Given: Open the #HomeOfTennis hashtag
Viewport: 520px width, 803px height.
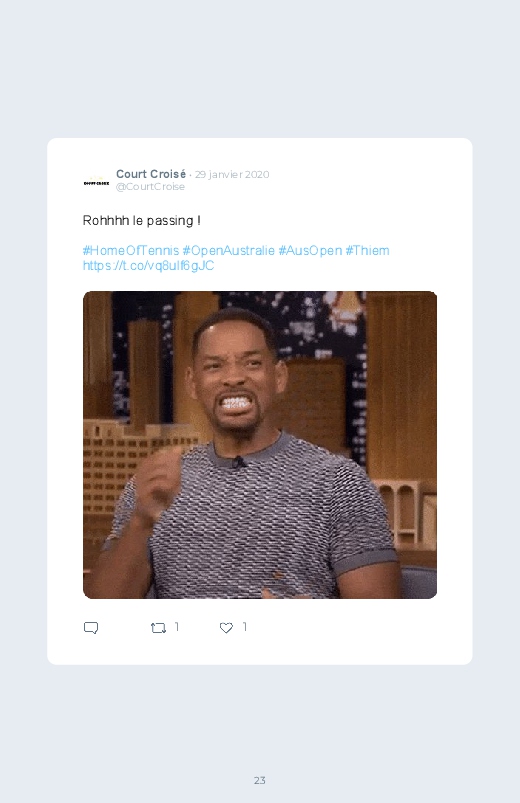Looking at the screenshot, I should click(131, 250).
